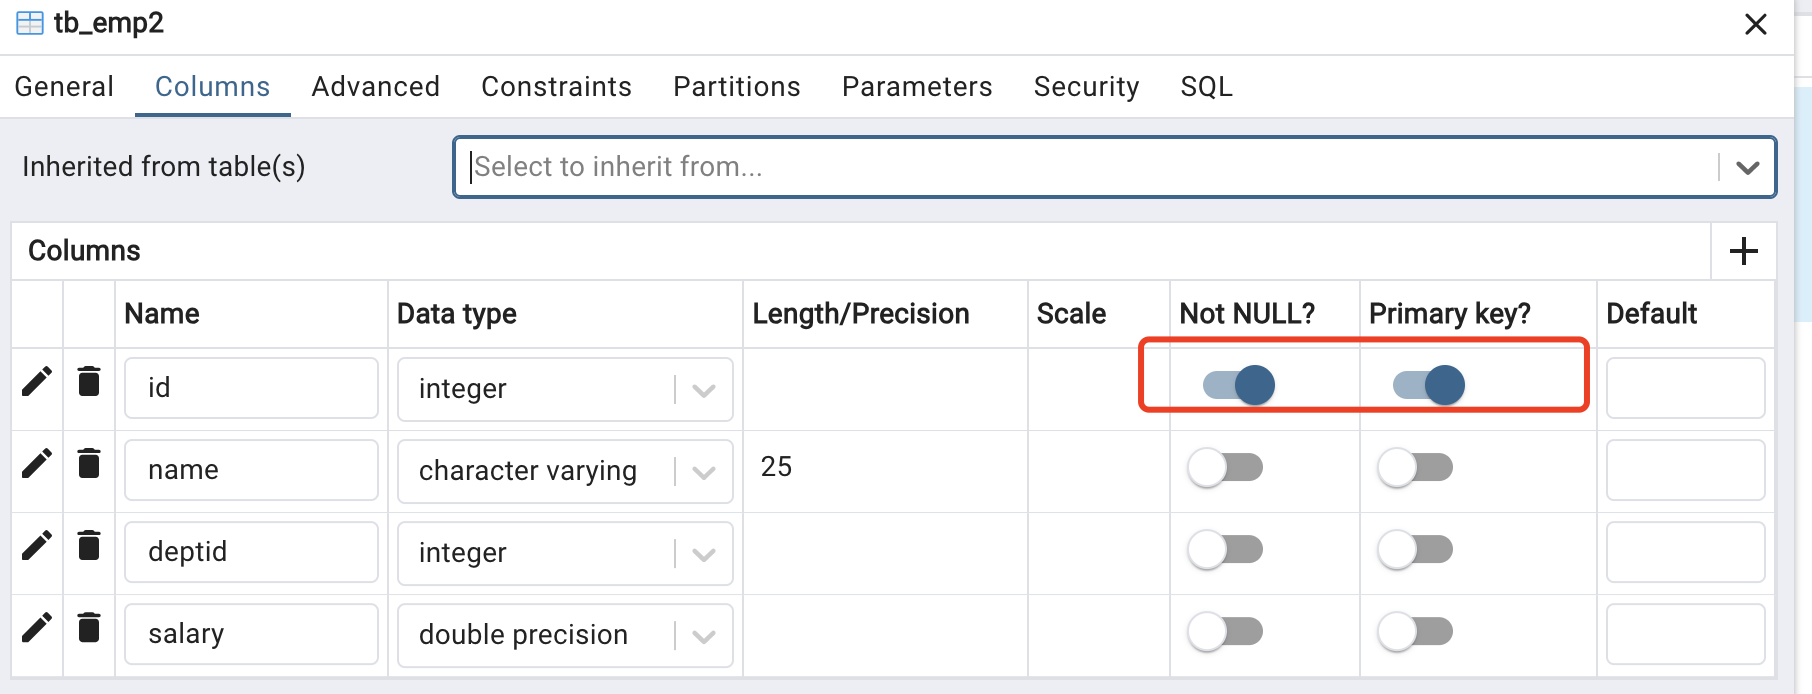Turn on Not NULL for the salary column
This screenshot has height=694, width=1812.
(1225, 631)
